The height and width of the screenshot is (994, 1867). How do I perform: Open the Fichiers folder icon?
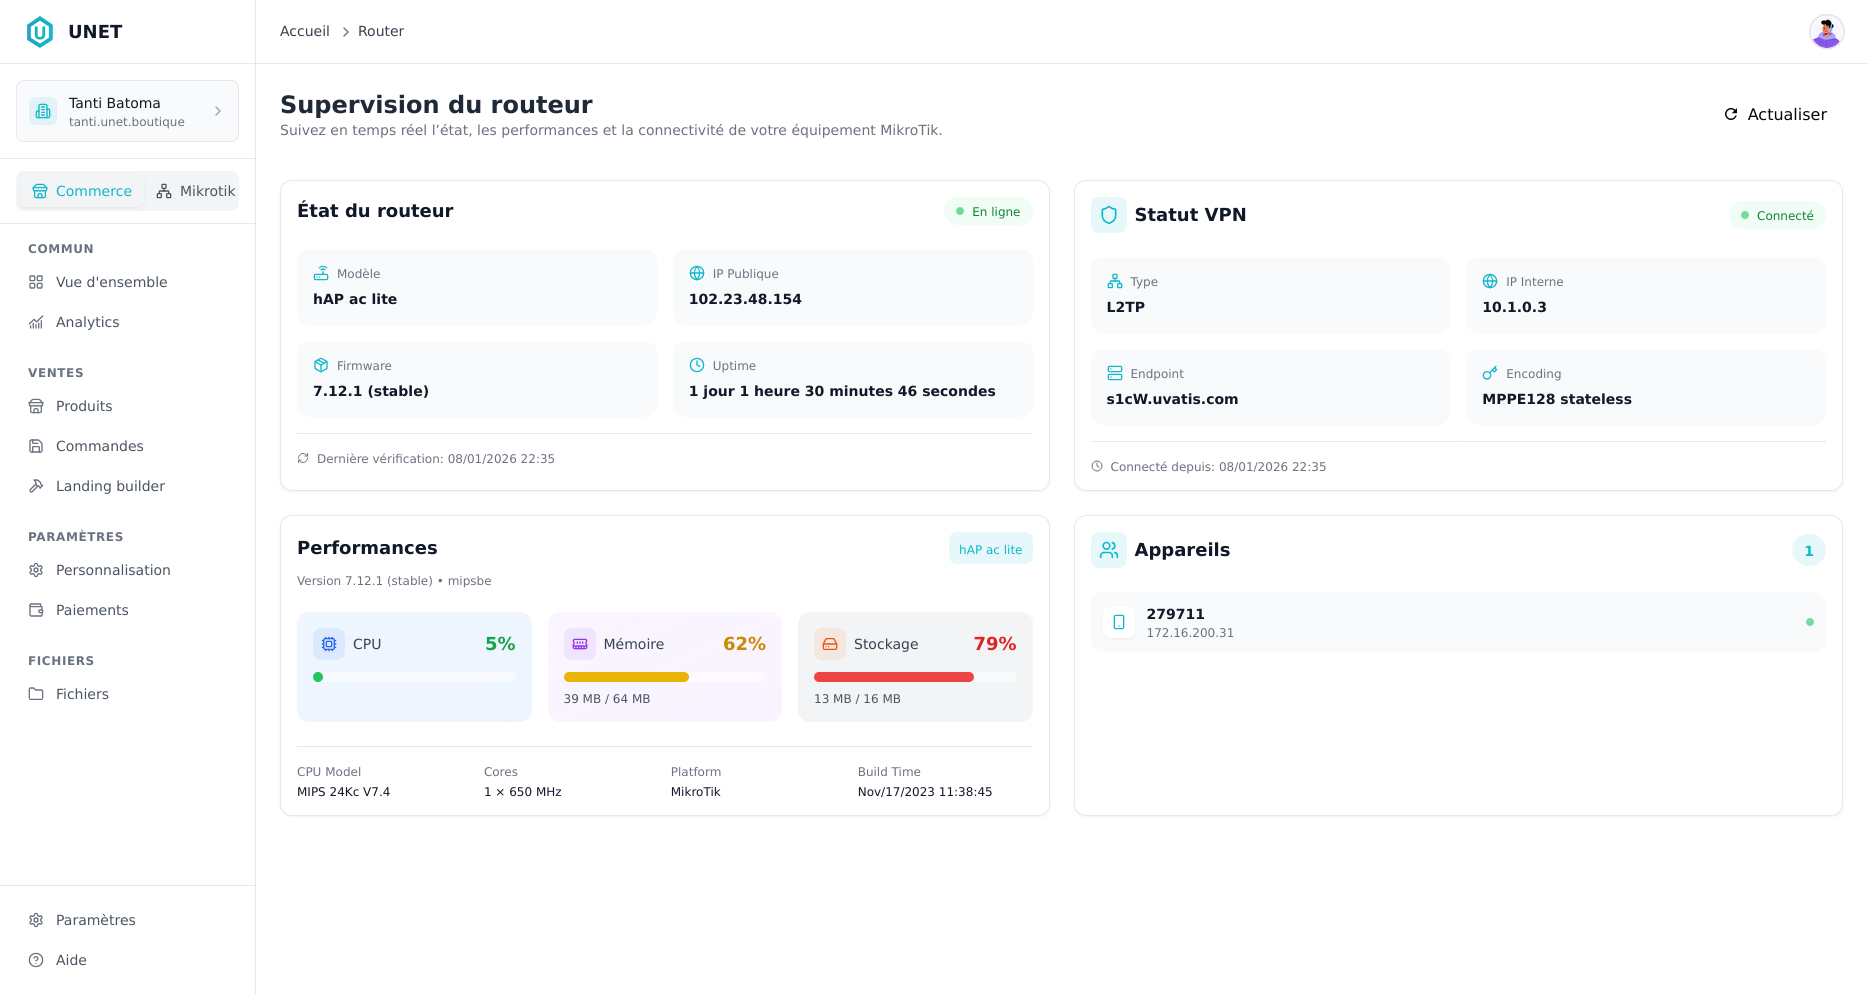(37, 694)
